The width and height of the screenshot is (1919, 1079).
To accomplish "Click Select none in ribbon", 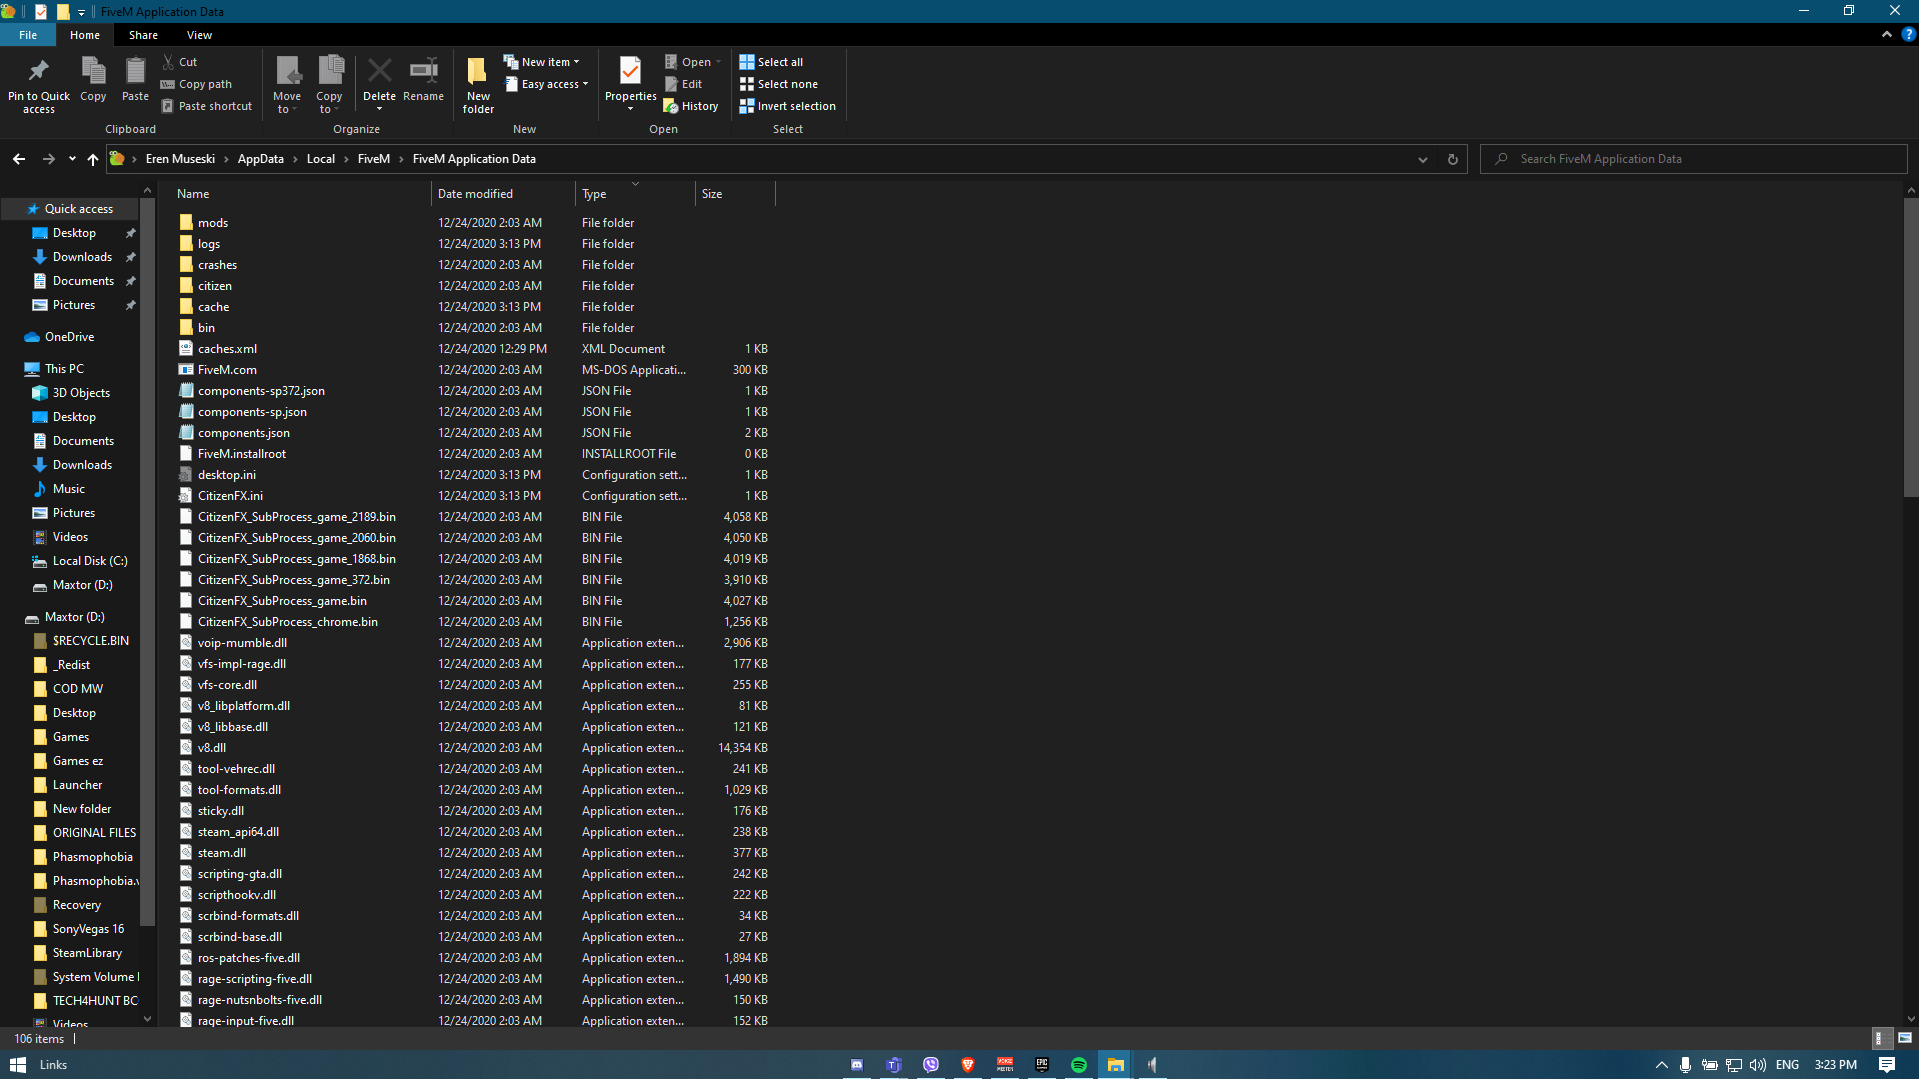I will pos(778,84).
